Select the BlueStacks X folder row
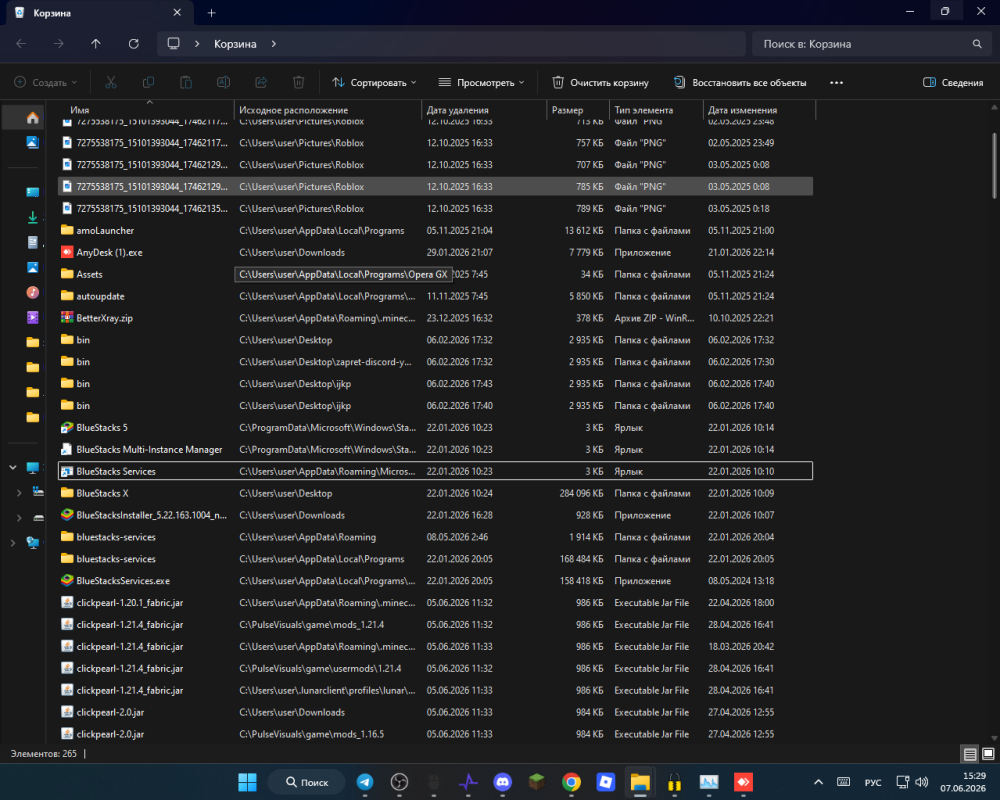The width and height of the screenshot is (1000, 800). pos(436,493)
